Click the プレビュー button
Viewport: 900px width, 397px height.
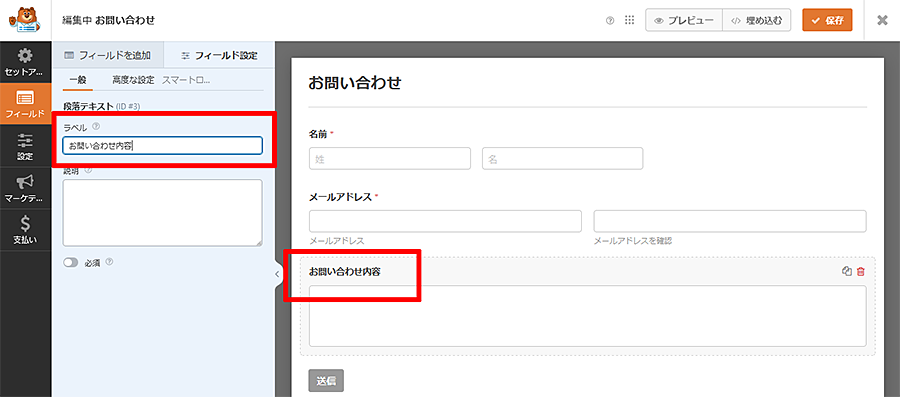pyautogui.click(x=684, y=20)
